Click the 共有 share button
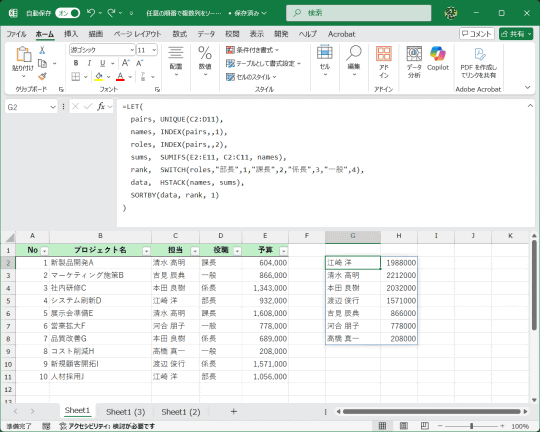Image resolution: width=540 pixels, height=432 pixels. 516,34
